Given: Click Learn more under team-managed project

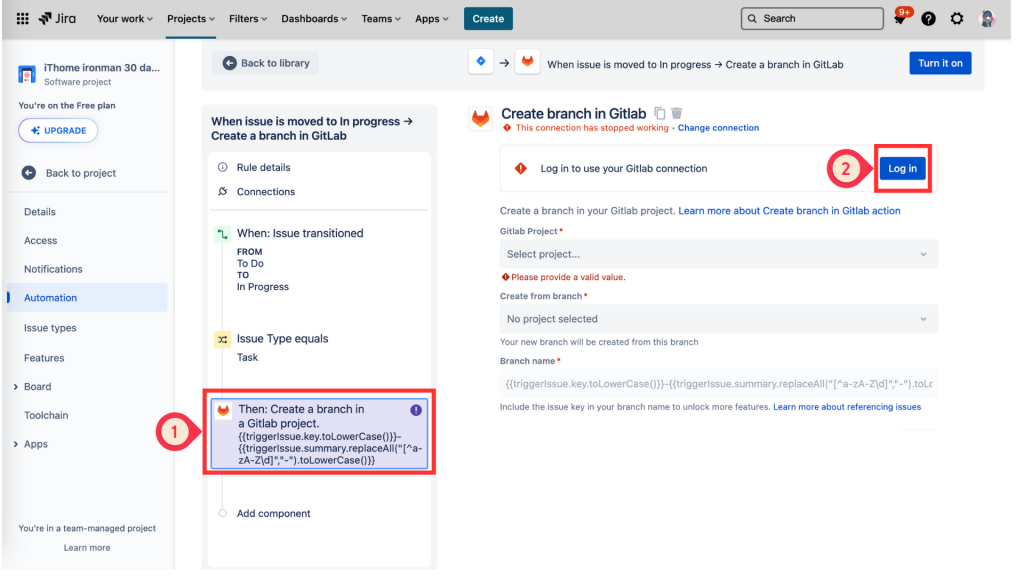Looking at the screenshot, I should coord(87,548).
